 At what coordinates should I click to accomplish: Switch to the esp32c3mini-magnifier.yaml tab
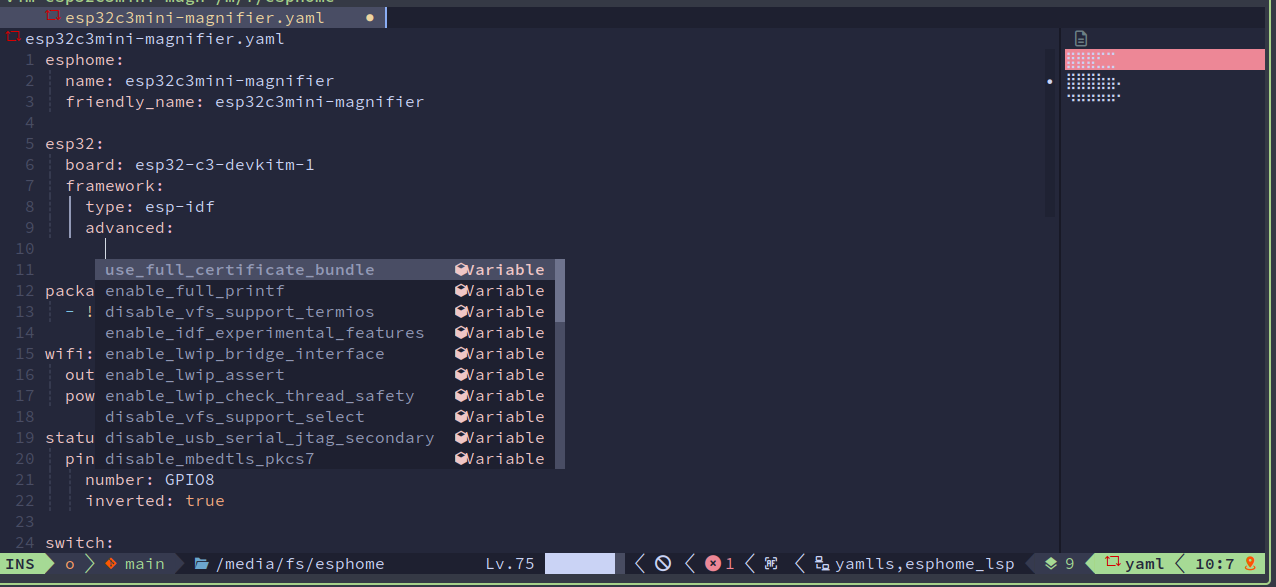tap(195, 17)
